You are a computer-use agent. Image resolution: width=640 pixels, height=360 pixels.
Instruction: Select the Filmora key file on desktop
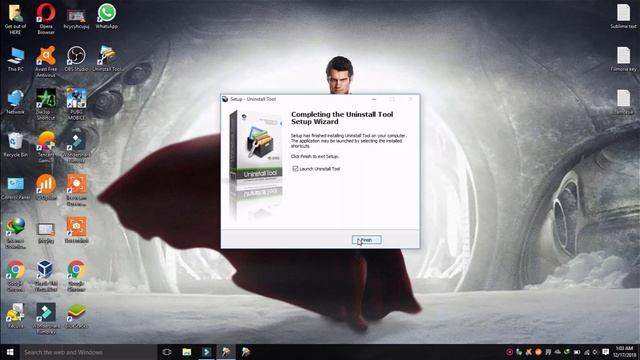click(623, 60)
